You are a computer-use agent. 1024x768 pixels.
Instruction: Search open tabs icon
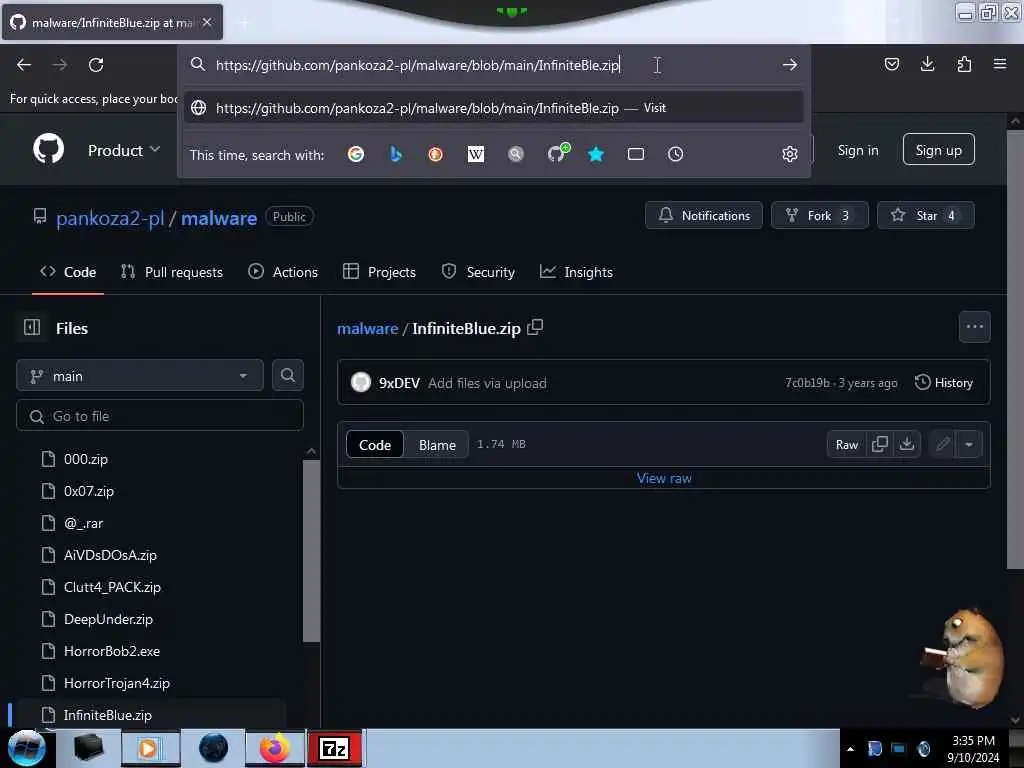635,154
